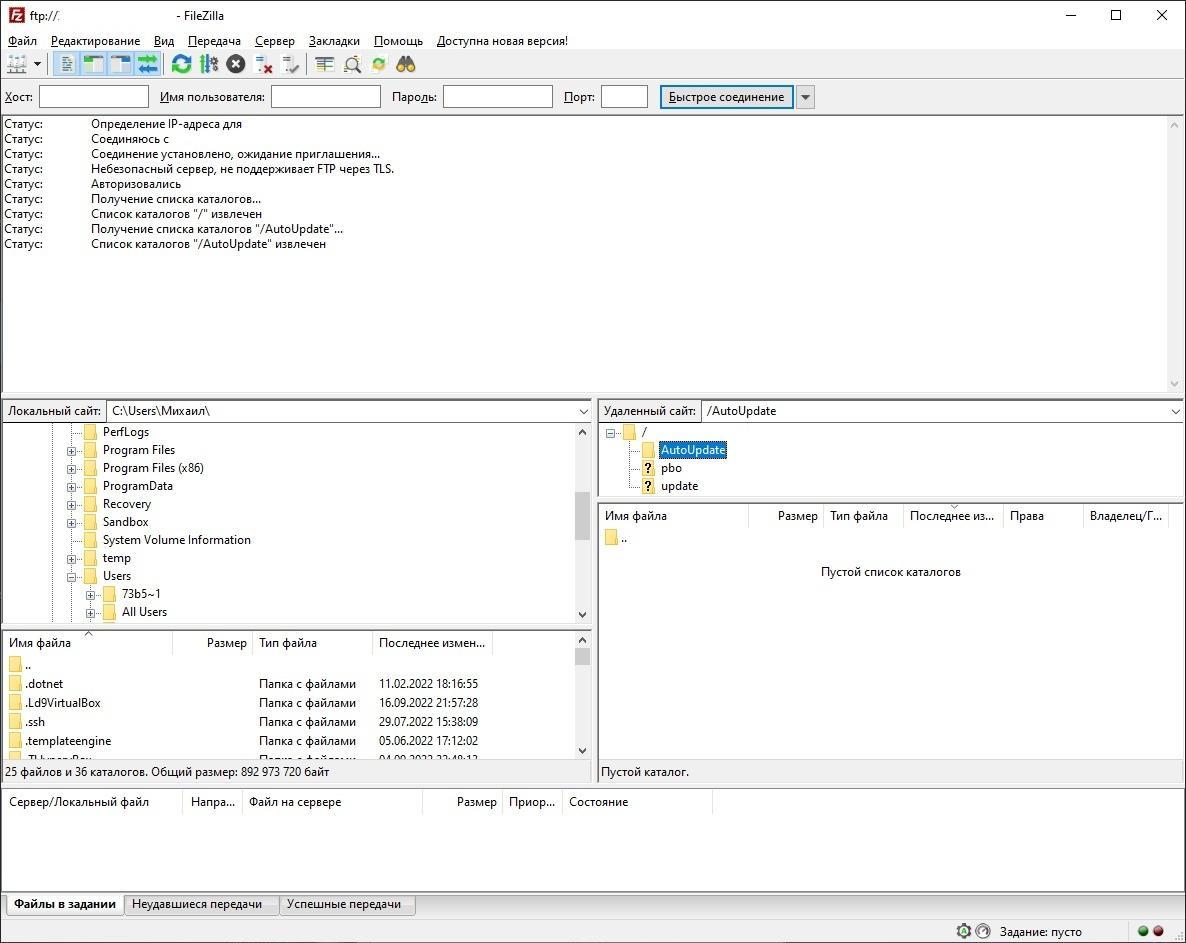Toggle synchronized browsing icon

pyautogui.click(x=378, y=64)
